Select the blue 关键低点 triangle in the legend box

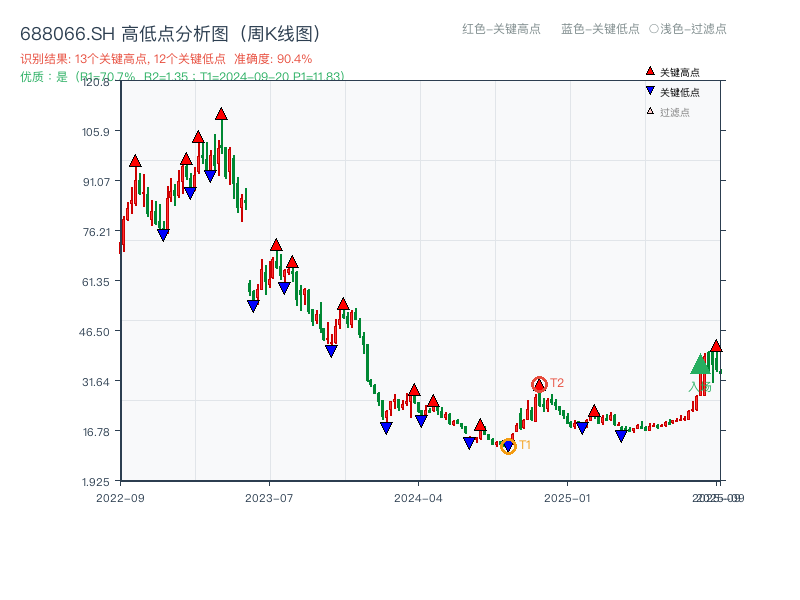[650, 90]
